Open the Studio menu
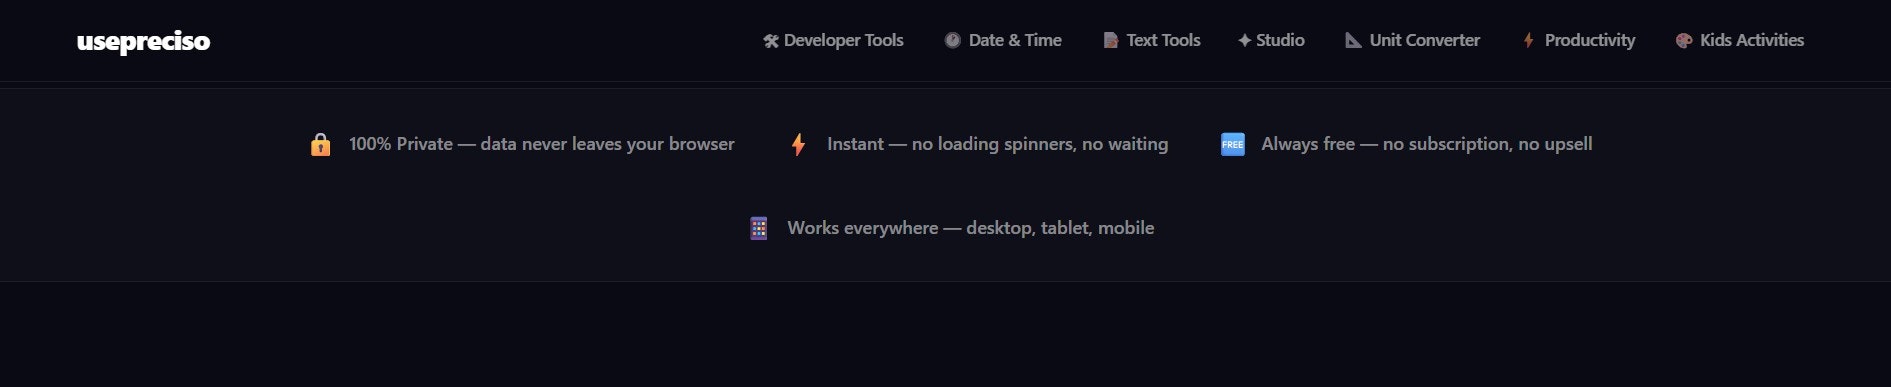The height and width of the screenshot is (387, 1891). pyautogui.click(x=1271, y=40)
